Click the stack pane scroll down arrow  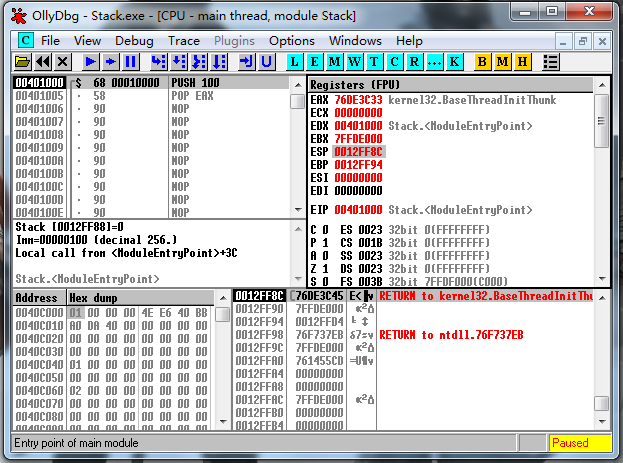coord(602,422)
